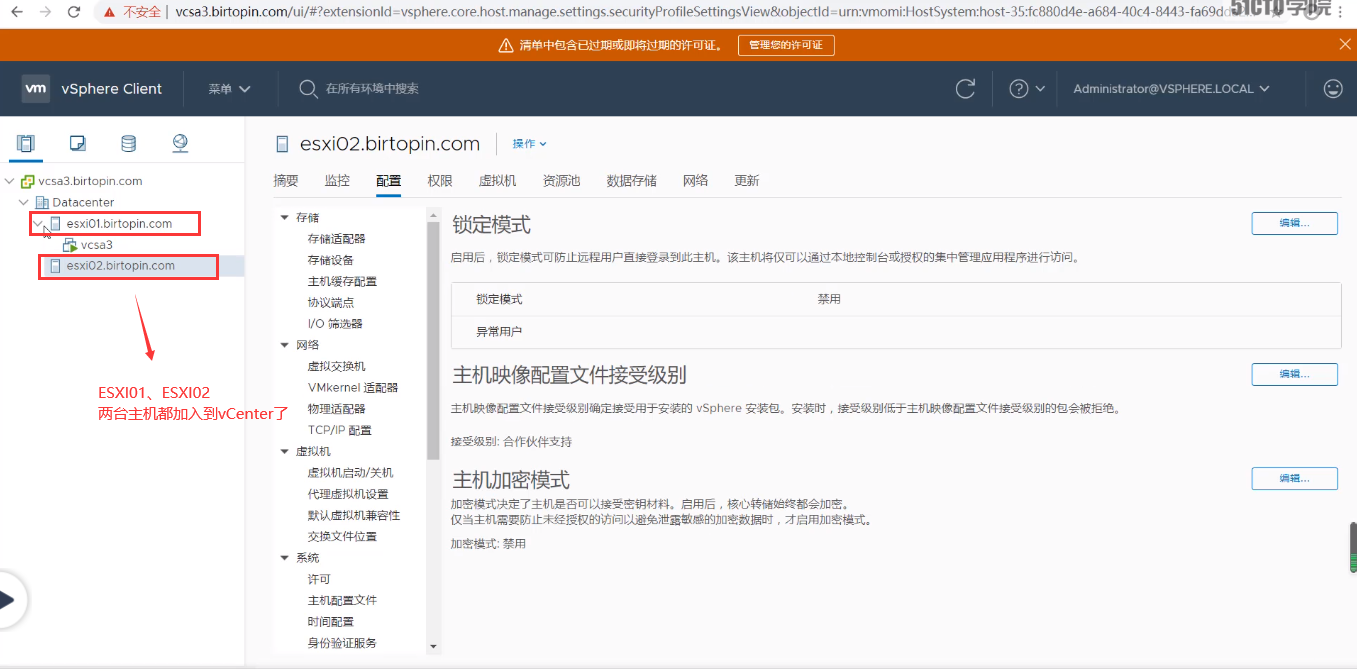
Task: Open I/O 筛选器 in the settings list
Action: point(335,324)
